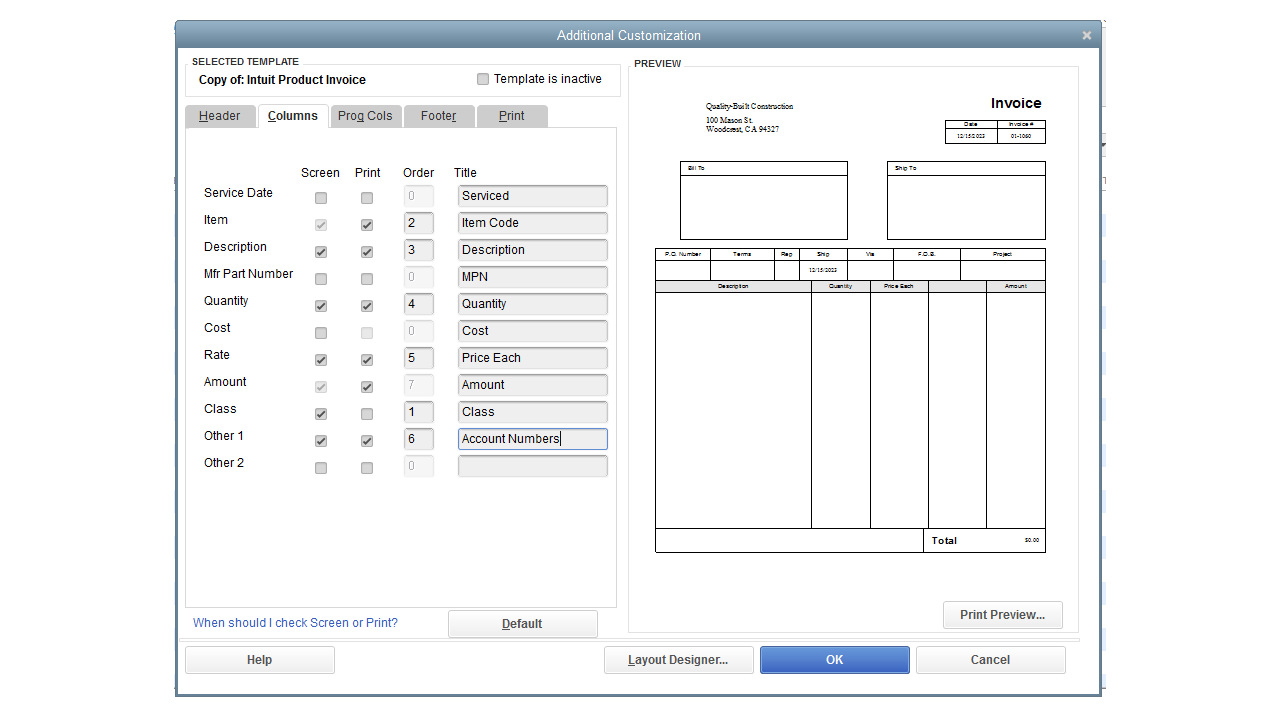Image resolution: width=1280 pixels, height=720 pixels.
Task: Go to the Print tab
Action: pos(511,116)
